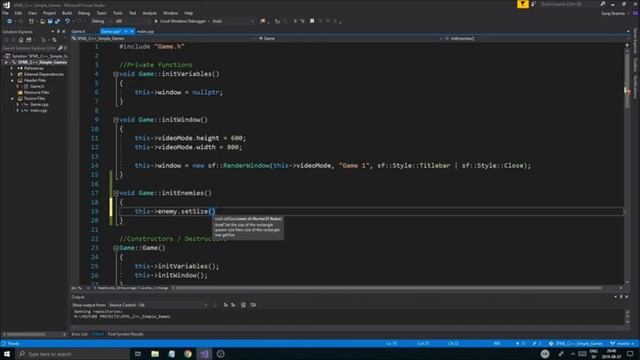Toggle auto-hide pin on Solution Explorer
This screenshot has width=640, height=360.
pyautogui.click(x=58, y=31)
